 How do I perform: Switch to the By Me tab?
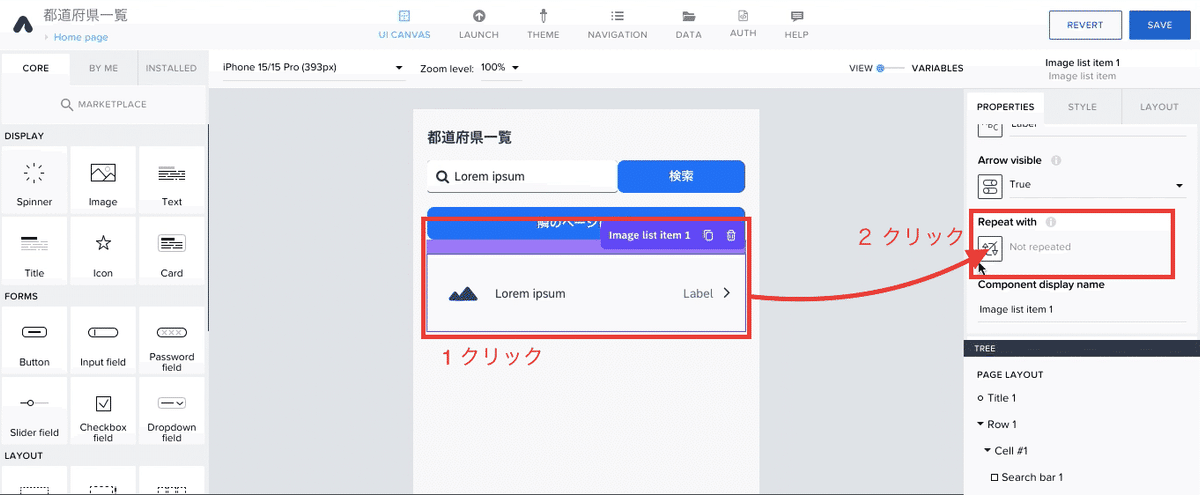pyautogui.click(x=103, y=68)
